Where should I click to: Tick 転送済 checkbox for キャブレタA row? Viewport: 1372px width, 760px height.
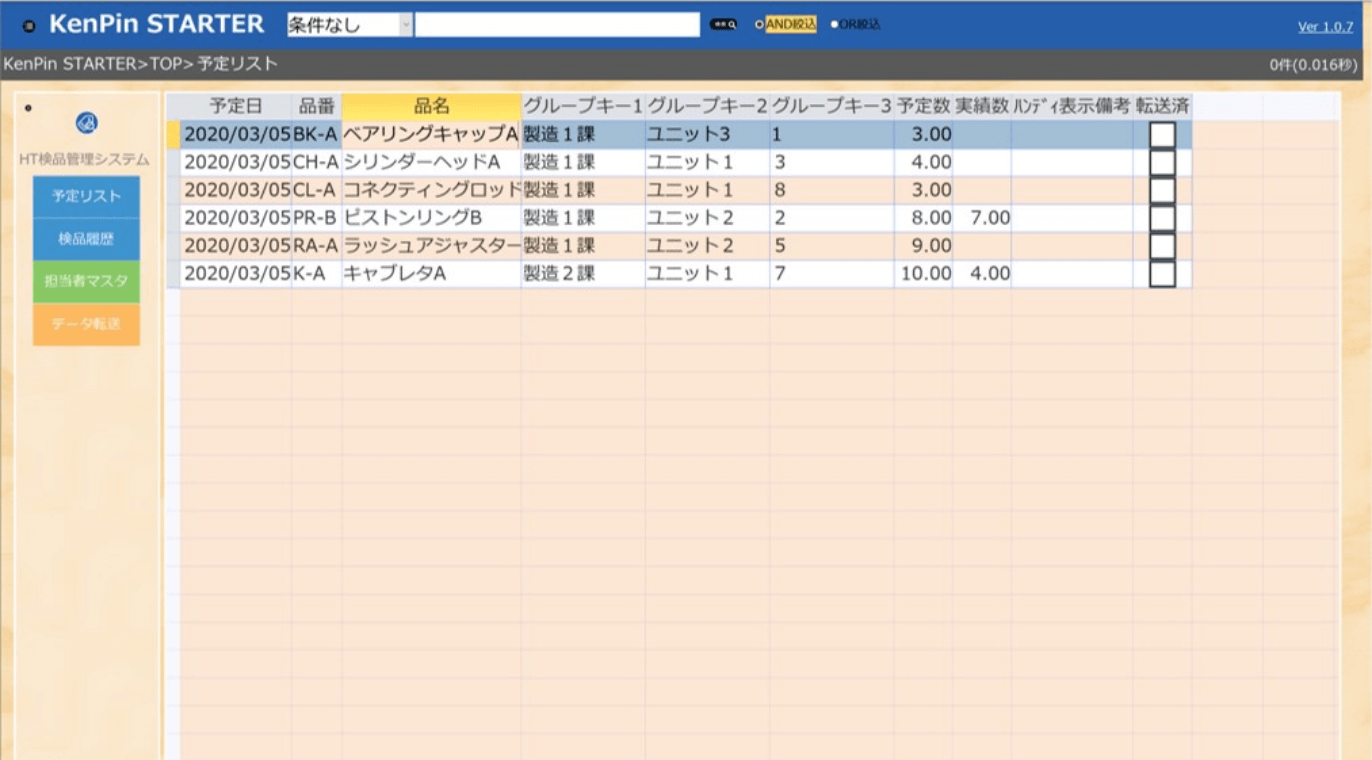pos(1162,274)
